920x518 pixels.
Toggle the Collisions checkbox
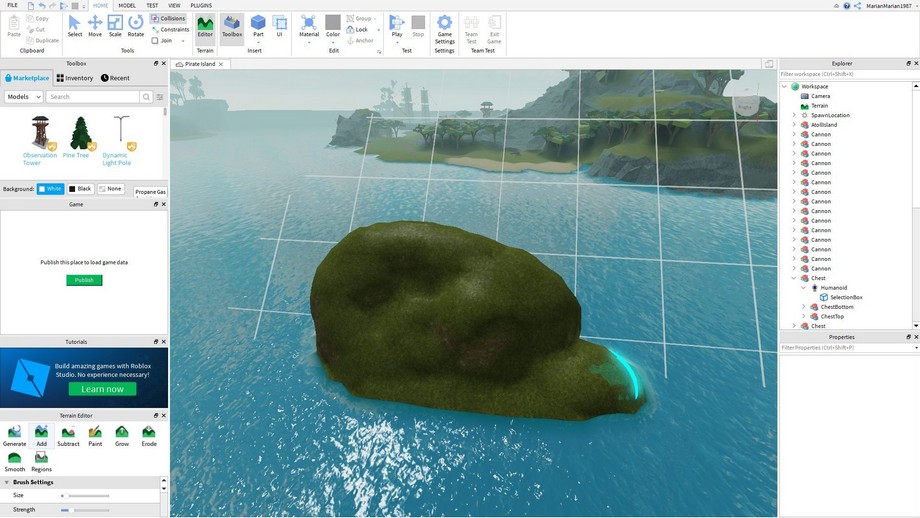155,18
